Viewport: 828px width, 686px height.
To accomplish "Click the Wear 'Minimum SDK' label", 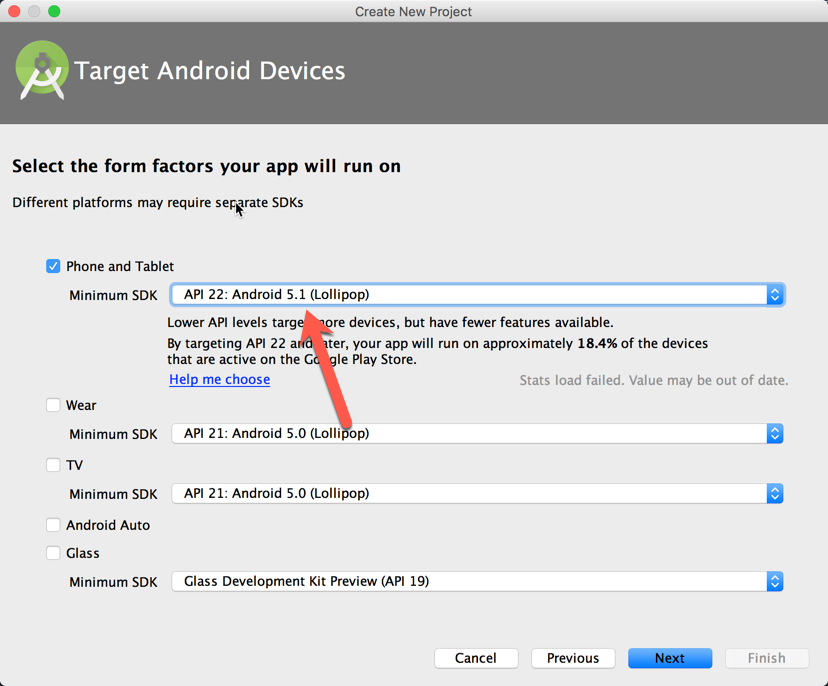I will tap(113, 434).
